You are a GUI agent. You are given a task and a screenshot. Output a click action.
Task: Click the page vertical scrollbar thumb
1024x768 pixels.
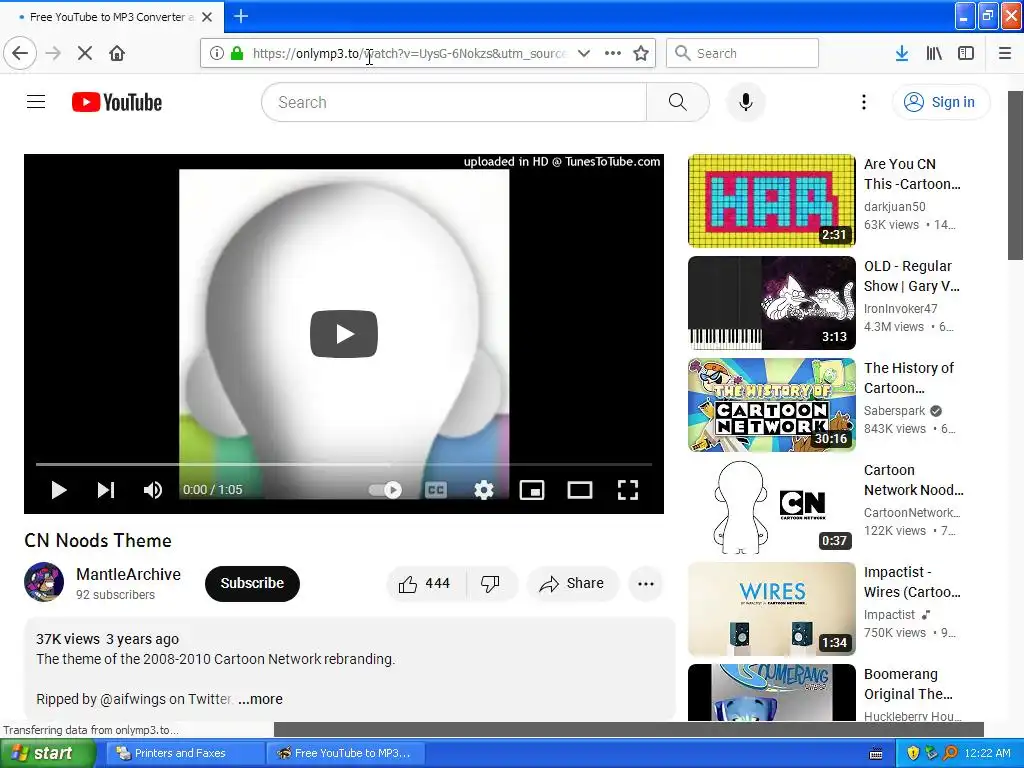coord(1016,175)
